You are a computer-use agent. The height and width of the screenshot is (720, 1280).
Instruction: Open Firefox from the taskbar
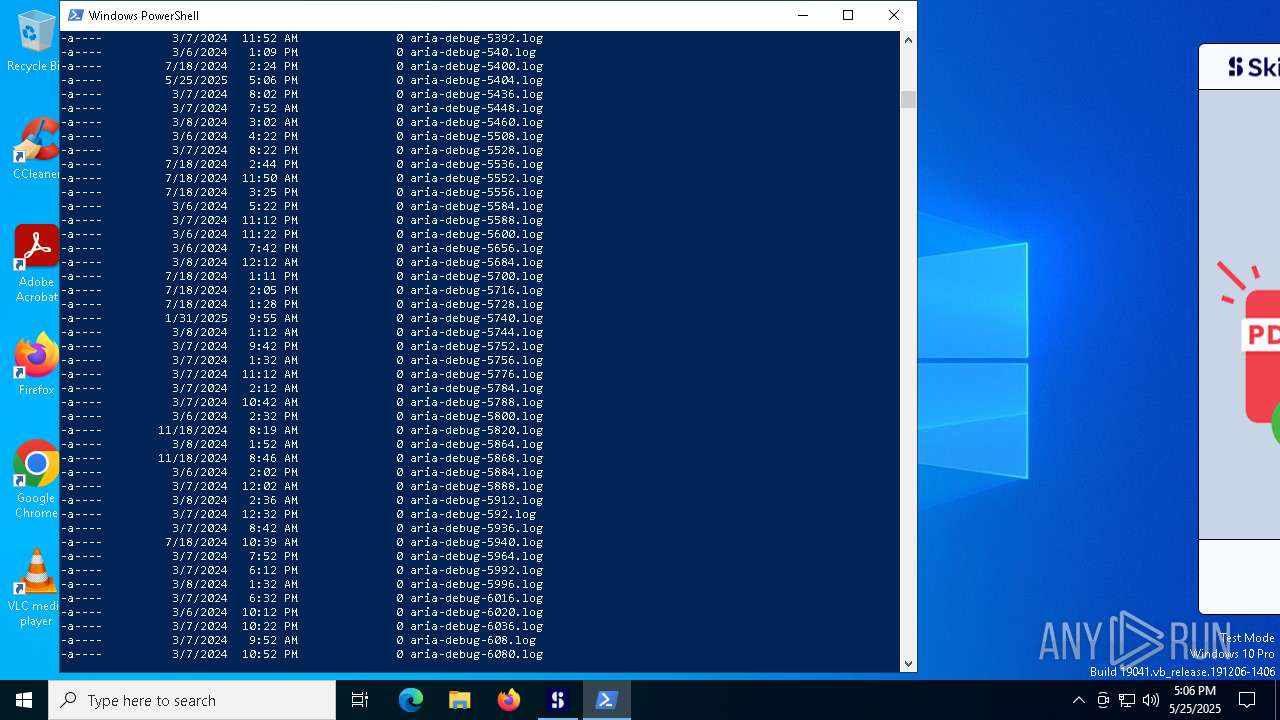click(x=509, y=700)
